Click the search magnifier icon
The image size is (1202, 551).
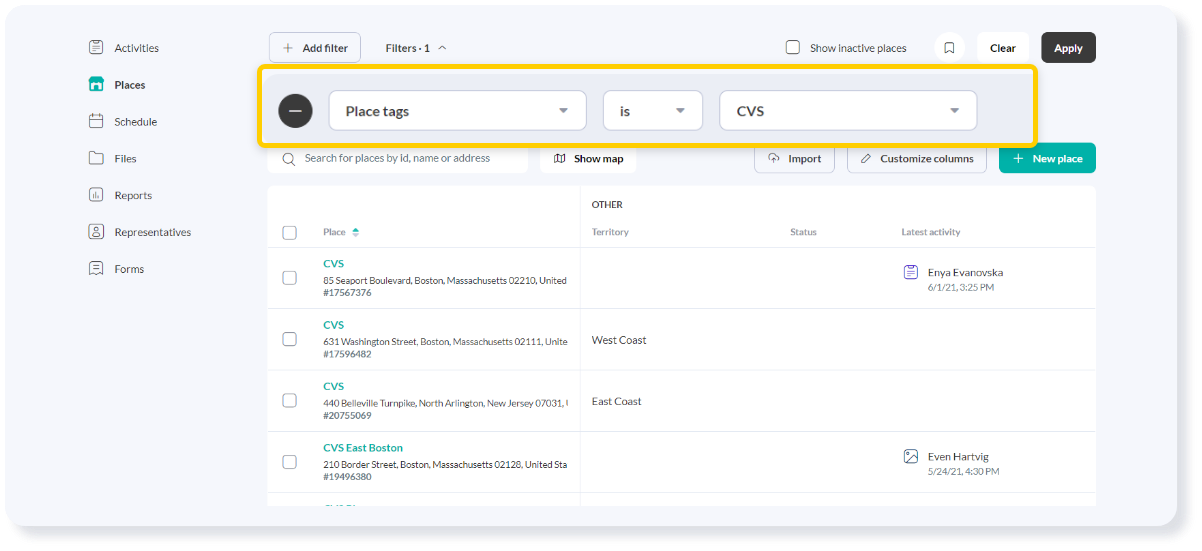point(289,158)
